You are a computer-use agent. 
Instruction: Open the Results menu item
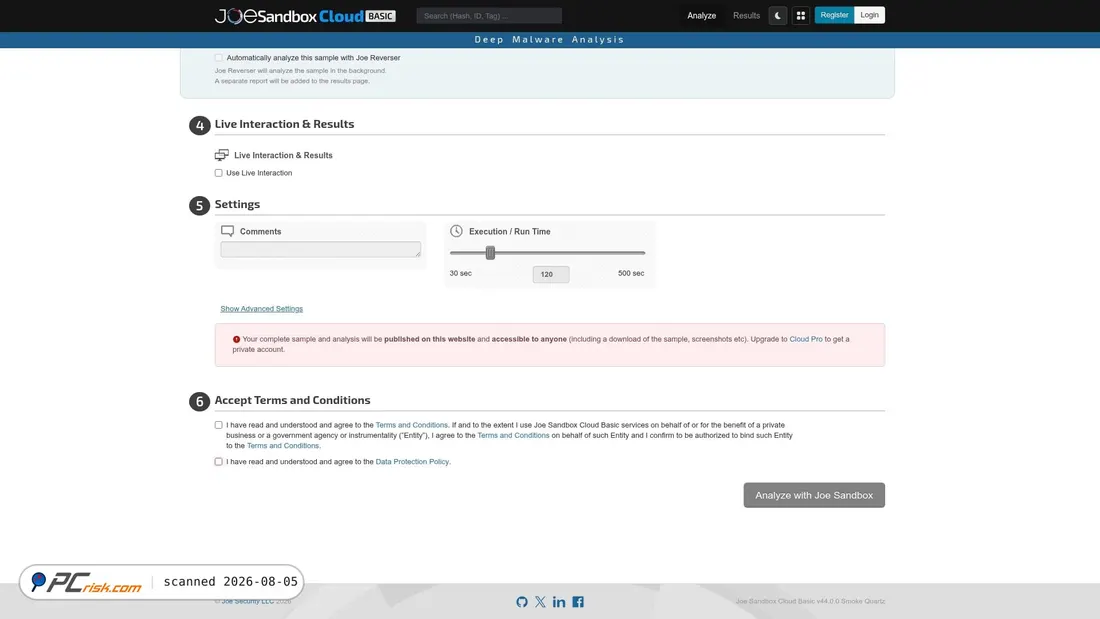[x=746, y=15]
